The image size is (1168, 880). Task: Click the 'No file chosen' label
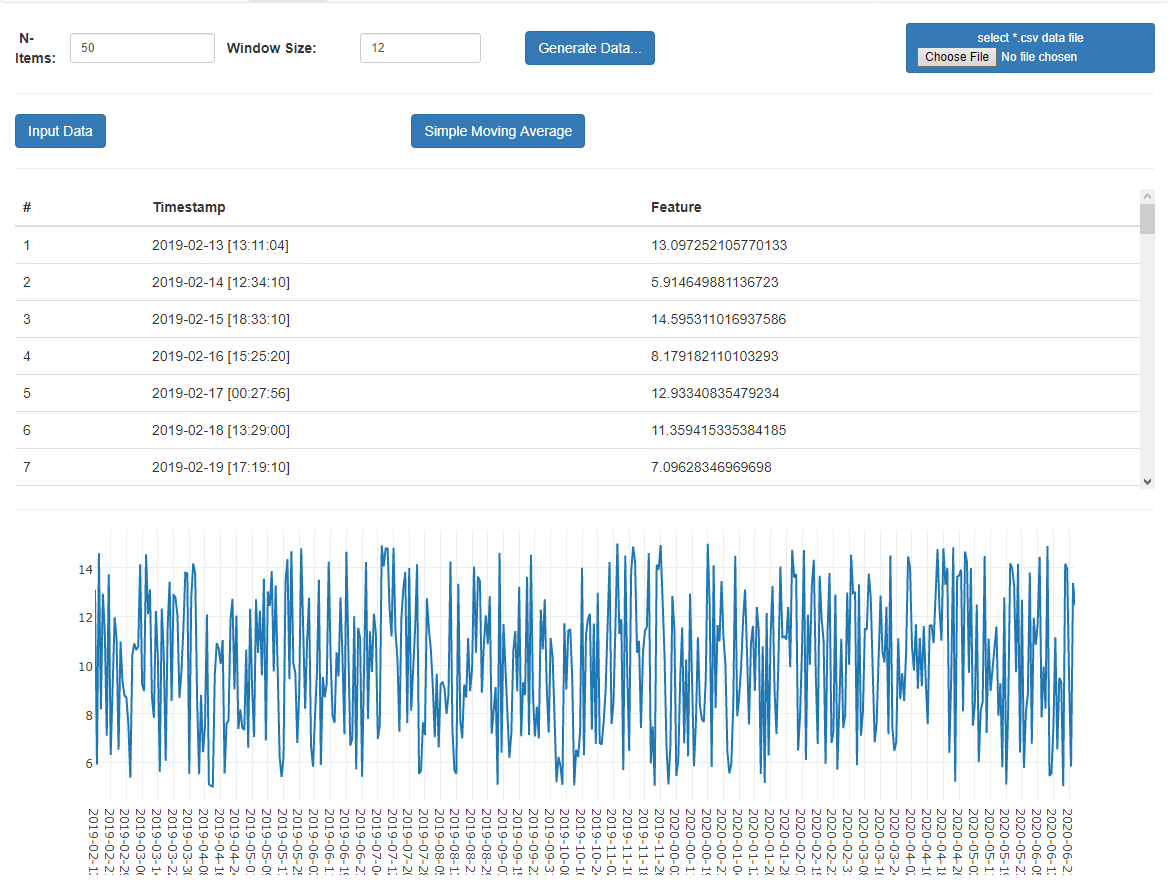point(1038,57)
